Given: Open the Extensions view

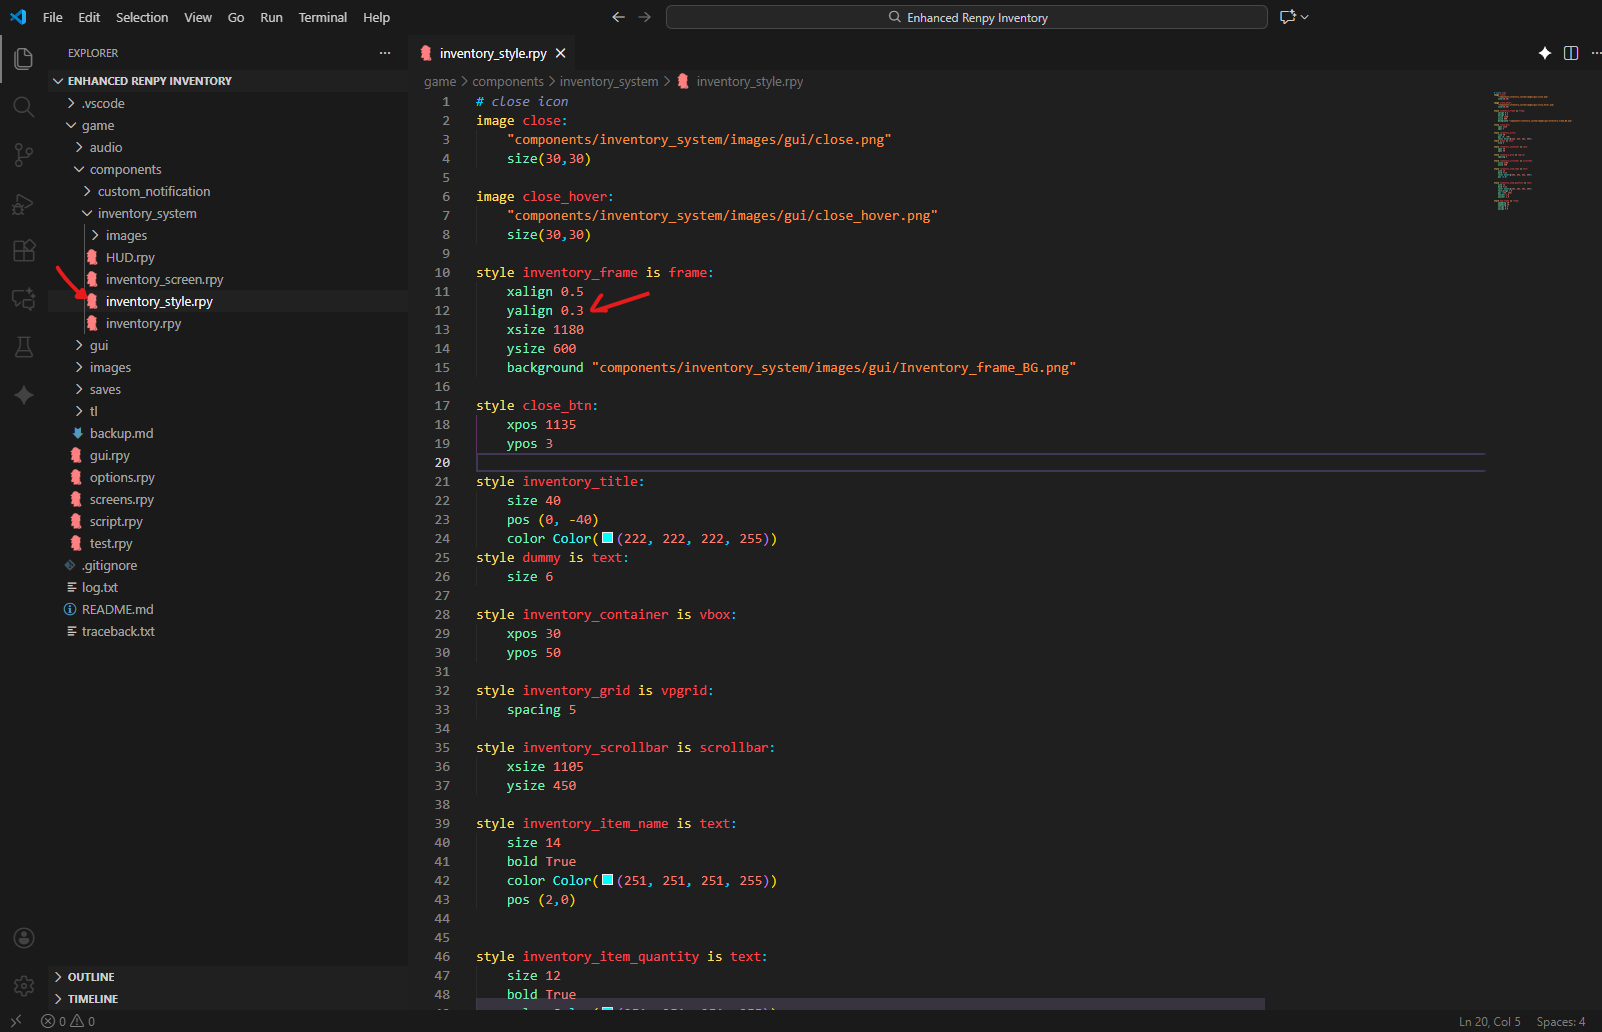Looking at the screenshot, I should [23, 251].
